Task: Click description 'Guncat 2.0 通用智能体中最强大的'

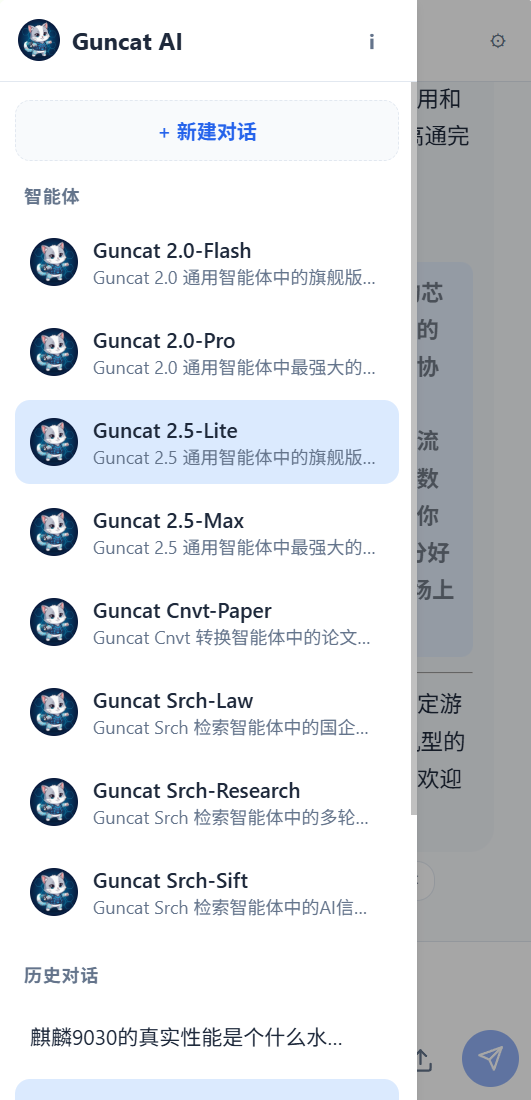Action: click(x=234, y=368)
